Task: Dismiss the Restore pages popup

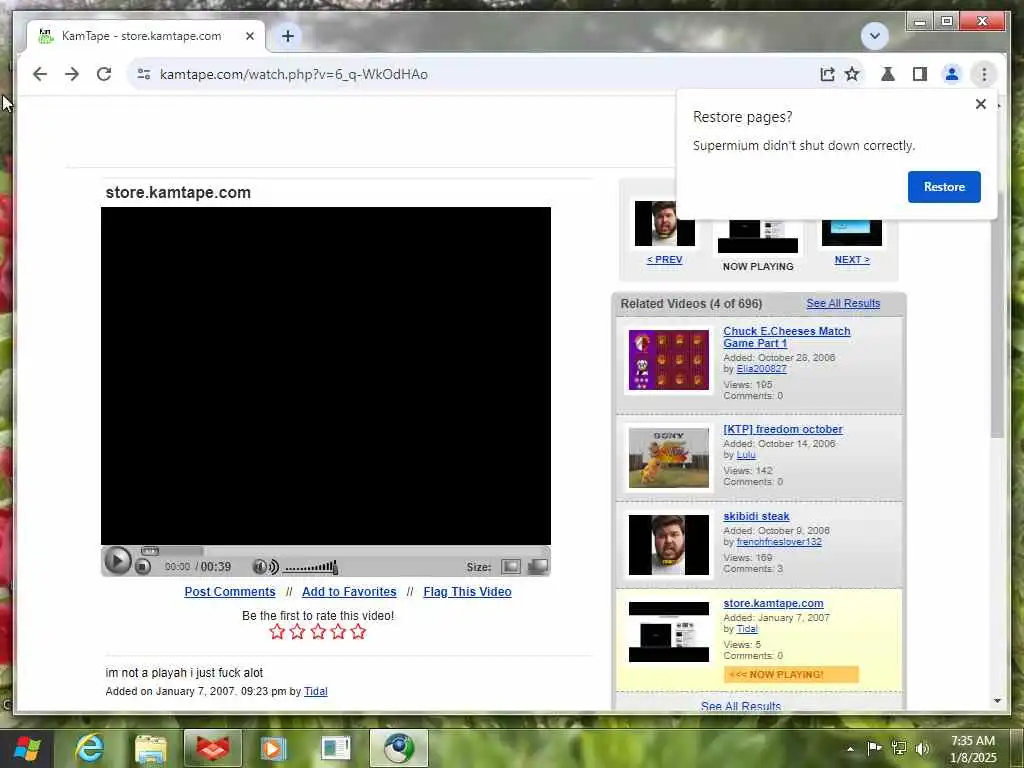Action: [980, 104]
